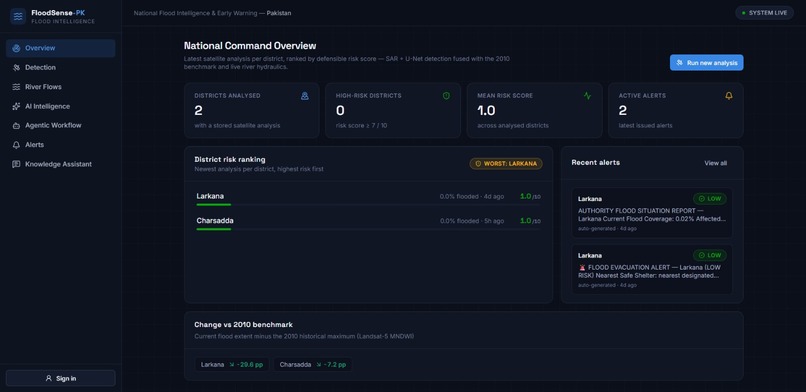Open the Overview page
806x392 pixels.
61,48
